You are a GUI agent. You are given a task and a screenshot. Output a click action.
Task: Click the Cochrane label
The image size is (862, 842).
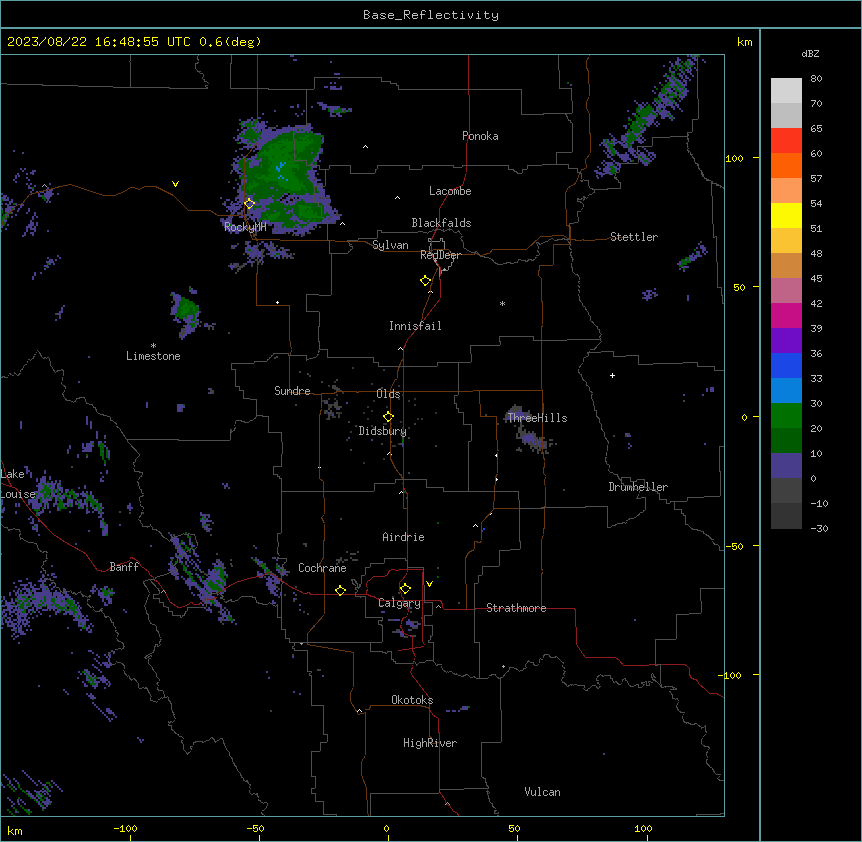tap(322, 568)
